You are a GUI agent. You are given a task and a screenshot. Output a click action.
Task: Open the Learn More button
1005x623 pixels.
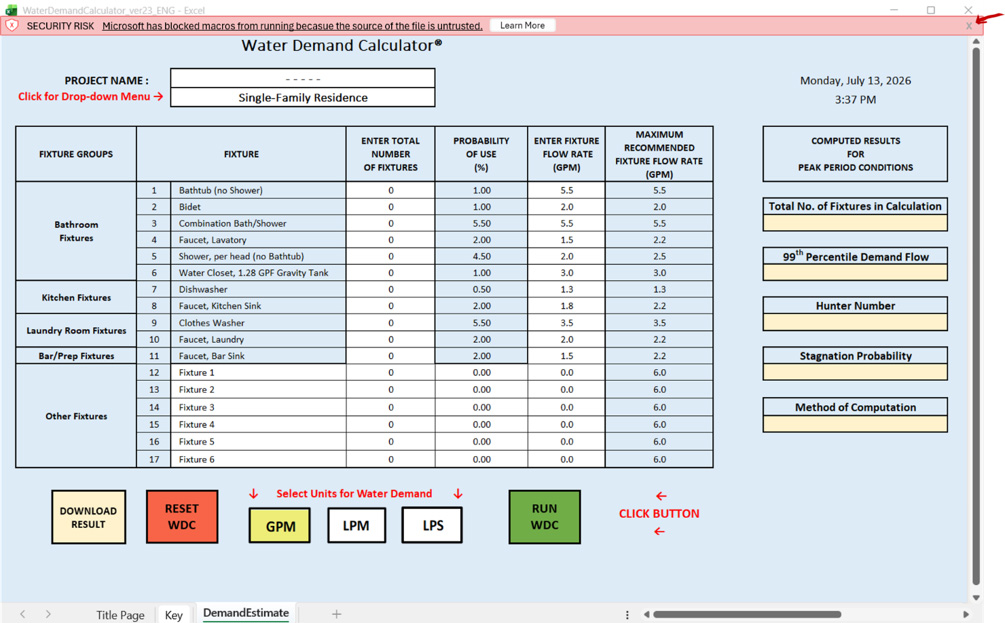pos(522,26)
